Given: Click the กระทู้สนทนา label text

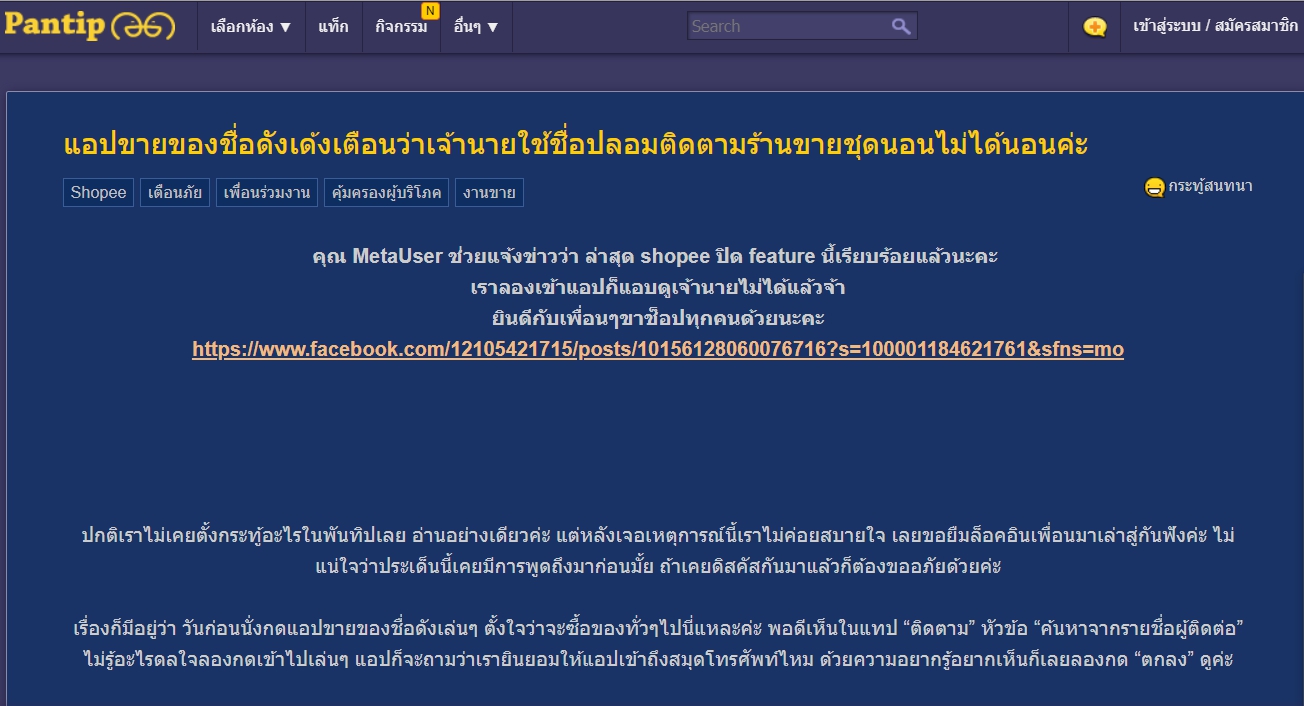Looking at the screenshot, I should click(1210, 186).
